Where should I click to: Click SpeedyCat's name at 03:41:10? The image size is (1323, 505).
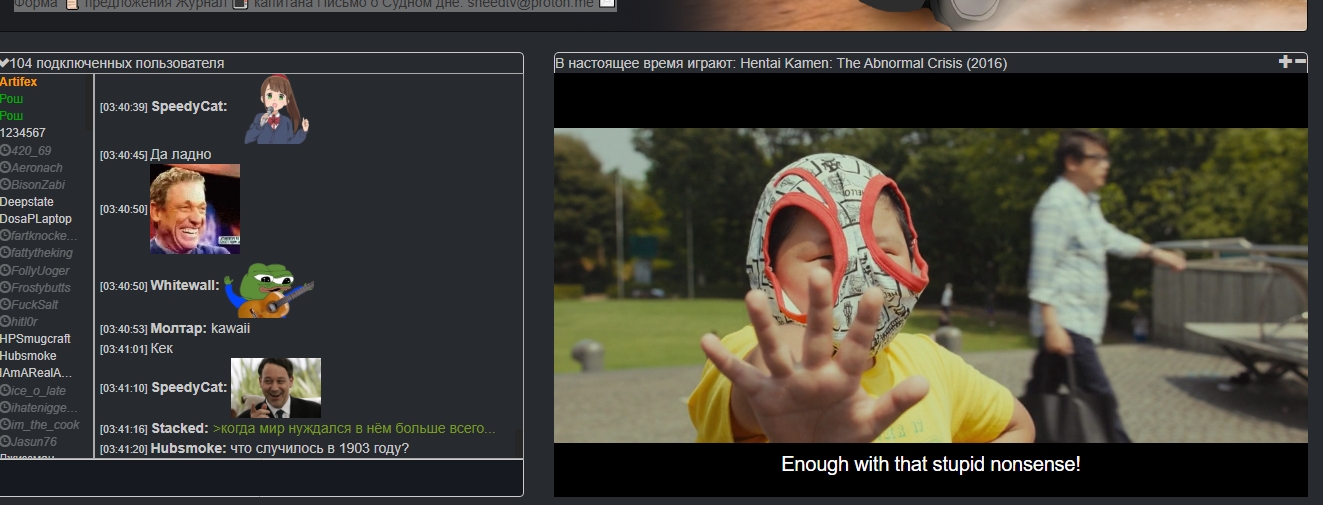point(189,387)
